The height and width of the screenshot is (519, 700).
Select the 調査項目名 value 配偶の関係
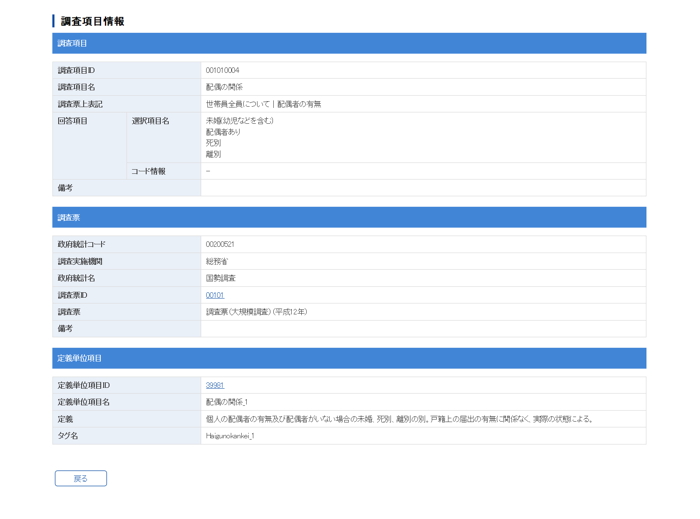tap(224, 87)
